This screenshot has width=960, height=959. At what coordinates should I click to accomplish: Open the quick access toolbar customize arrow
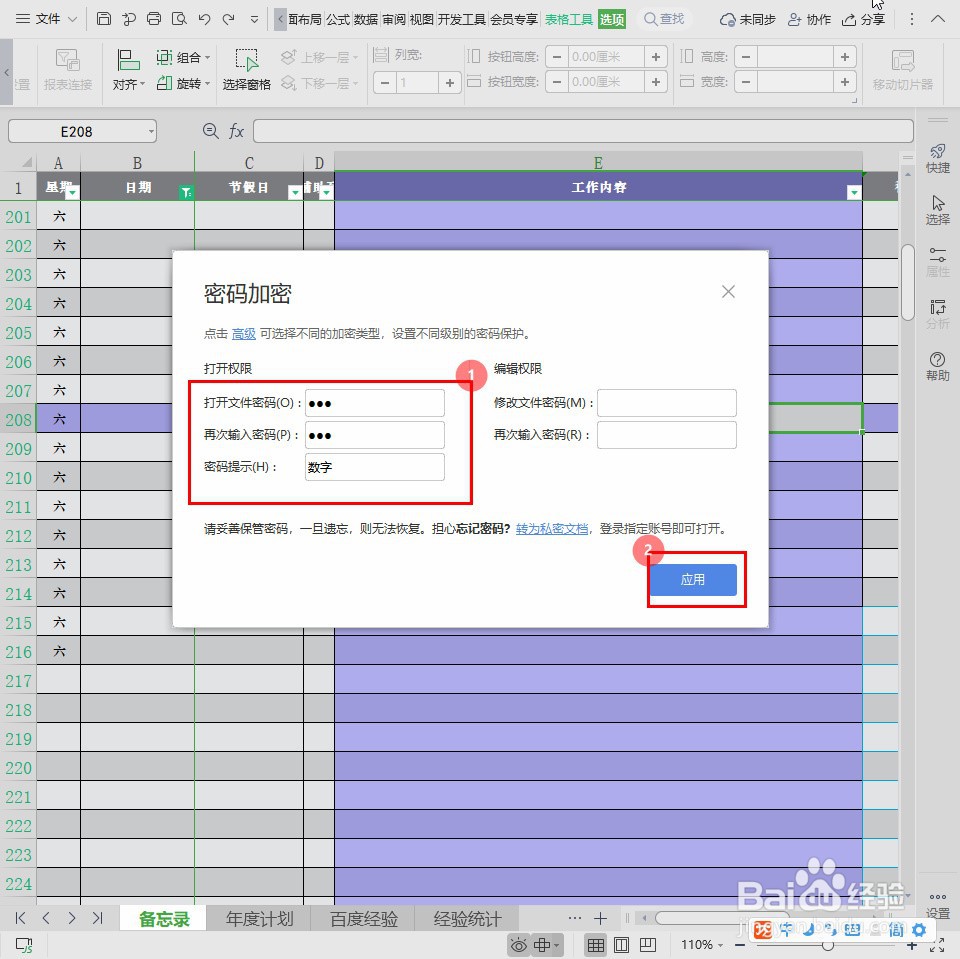[255, 20]
